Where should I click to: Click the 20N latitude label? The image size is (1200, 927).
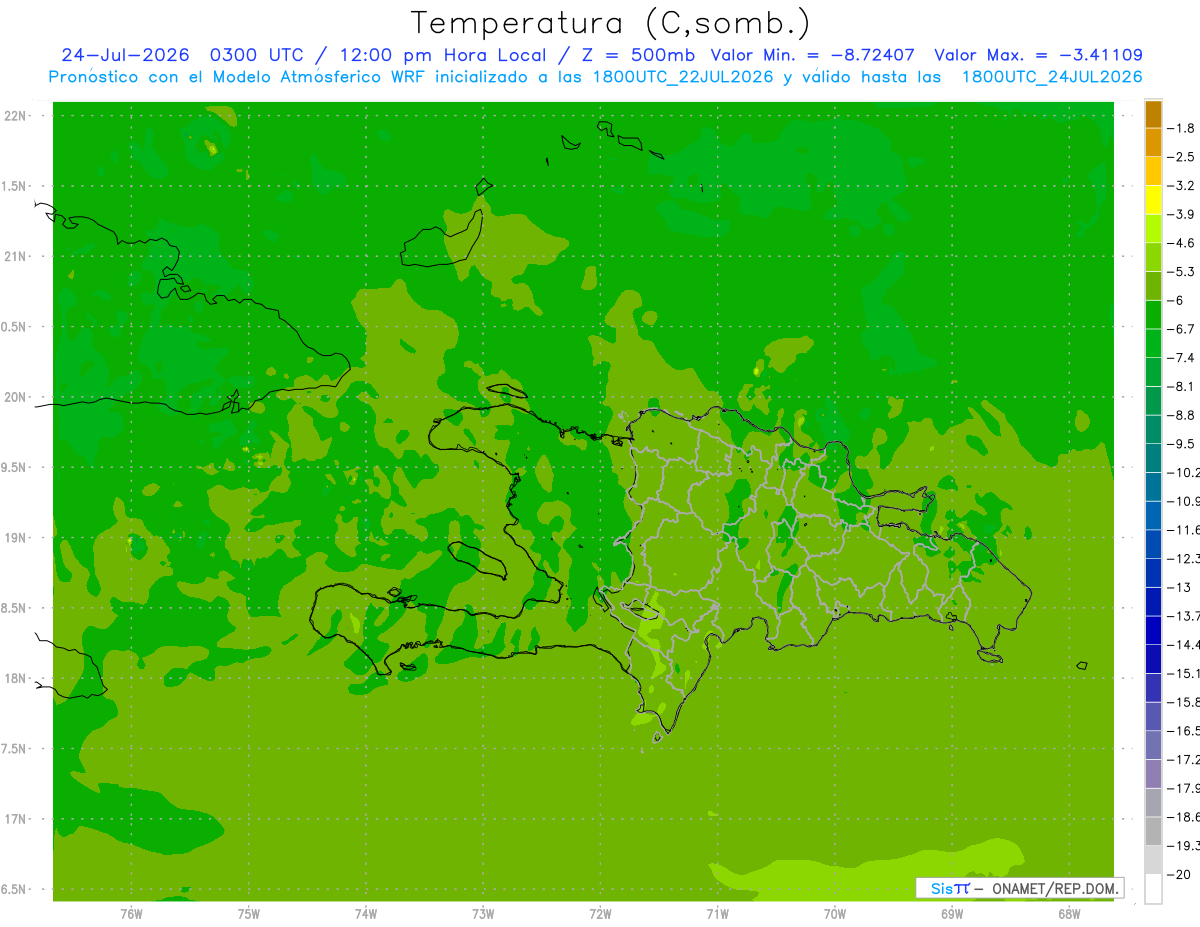(x=15, y=397)
